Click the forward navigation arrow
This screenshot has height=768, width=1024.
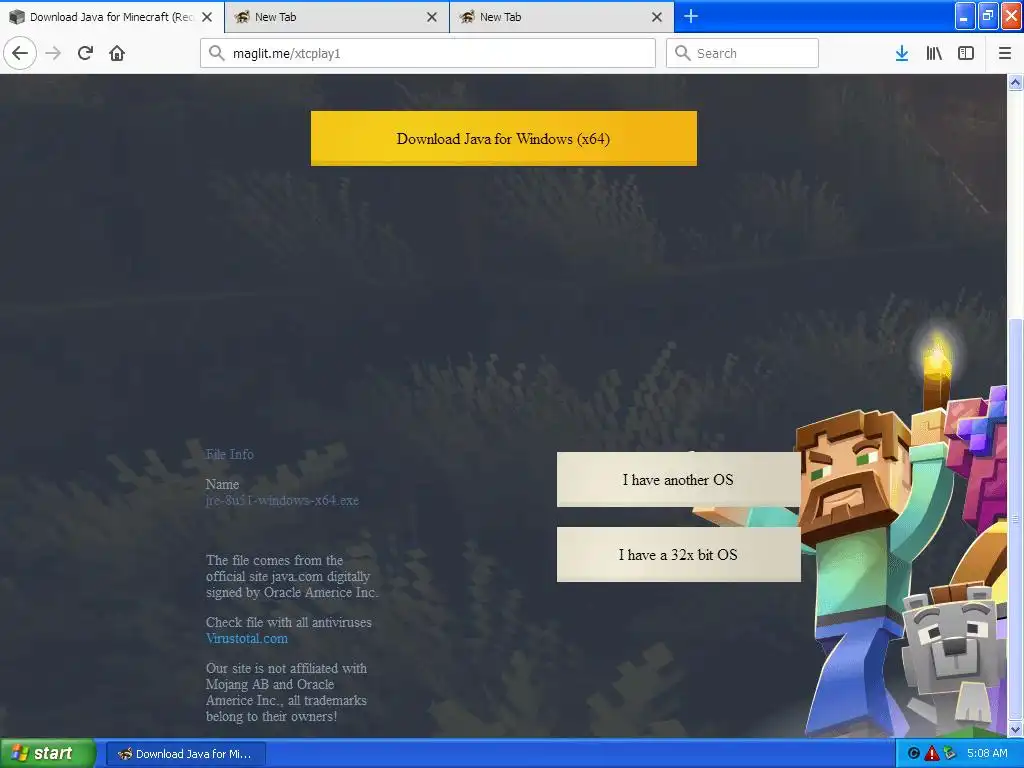54,53
